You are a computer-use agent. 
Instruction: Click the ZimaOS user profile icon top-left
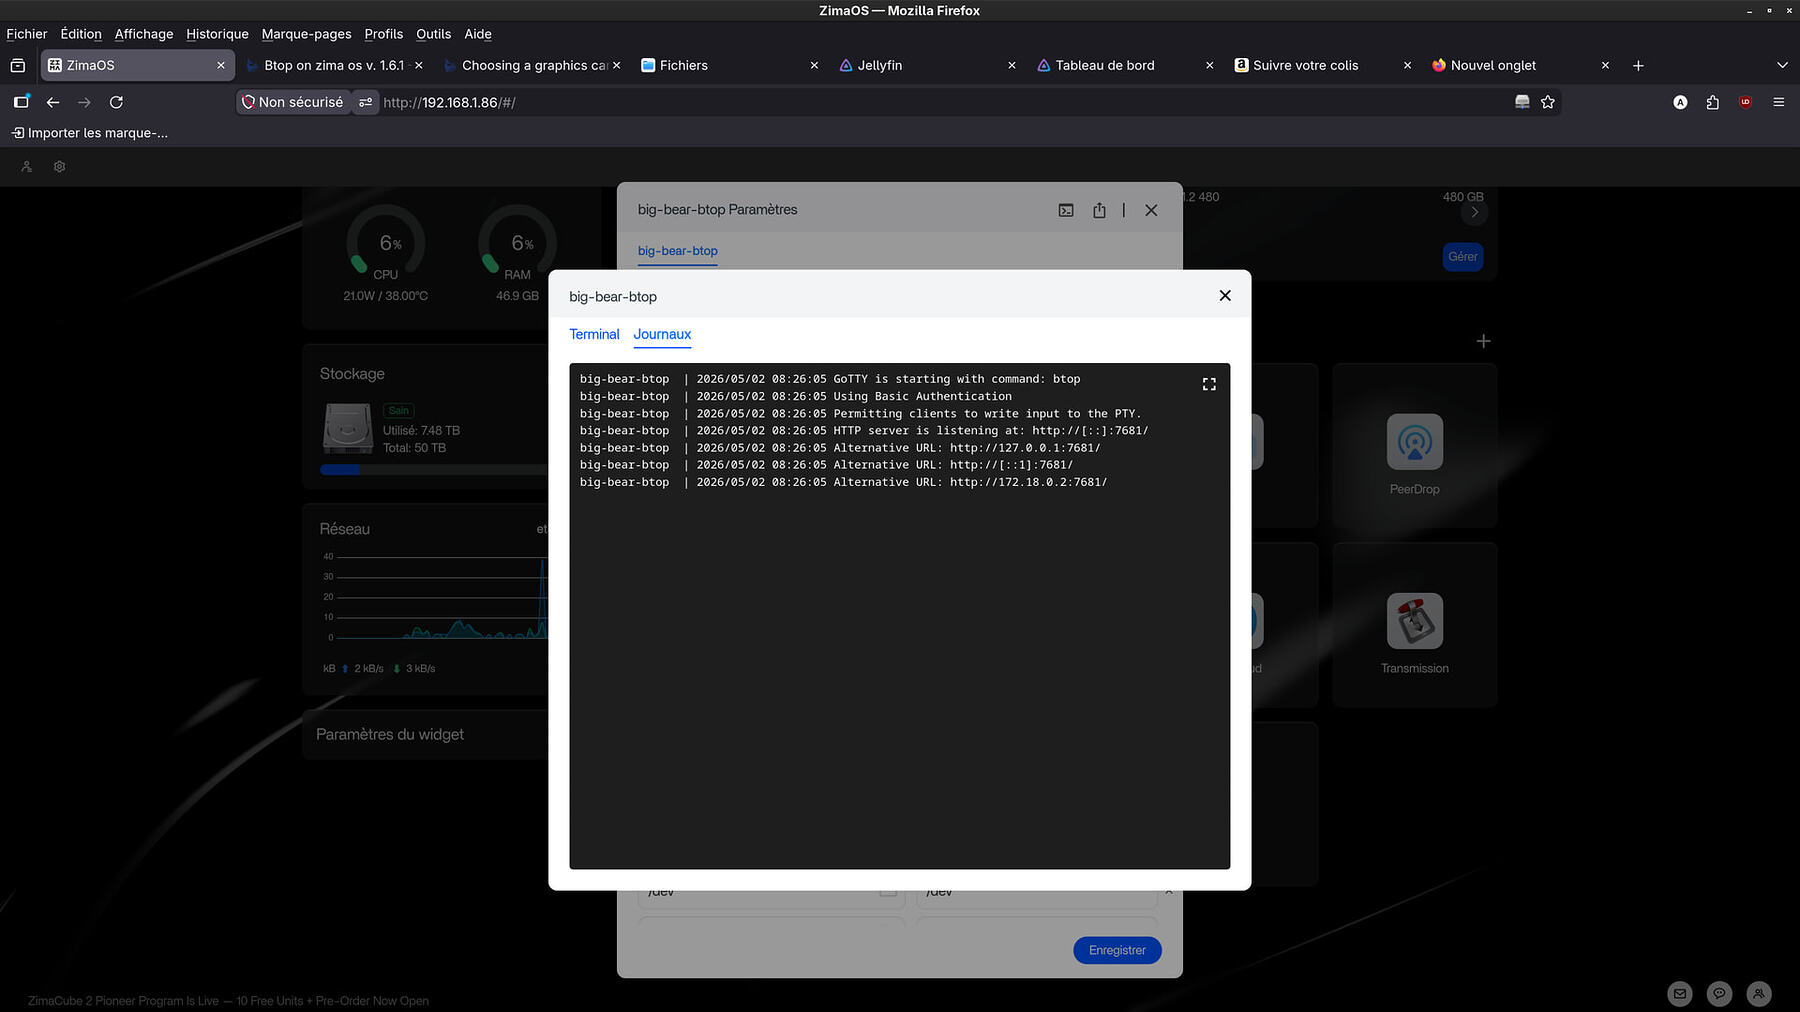coord(27,167)
